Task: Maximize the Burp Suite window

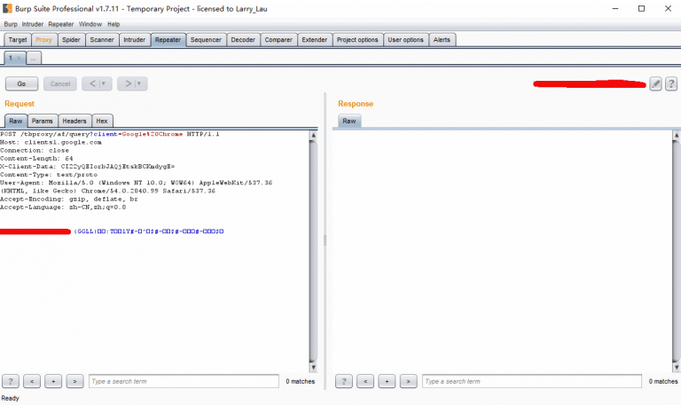Action: 641,8
